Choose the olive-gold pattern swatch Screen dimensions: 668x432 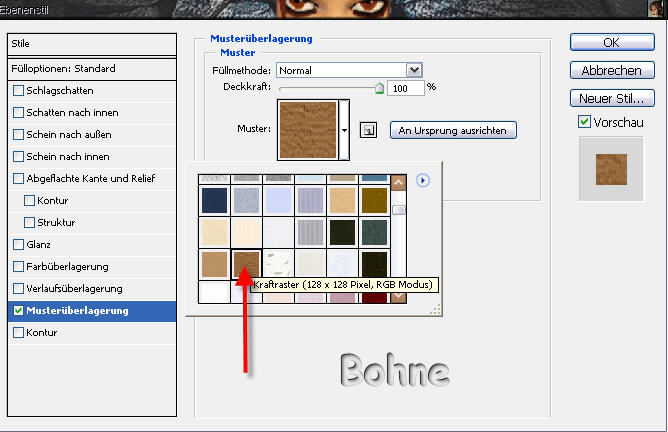click(374, 200)
